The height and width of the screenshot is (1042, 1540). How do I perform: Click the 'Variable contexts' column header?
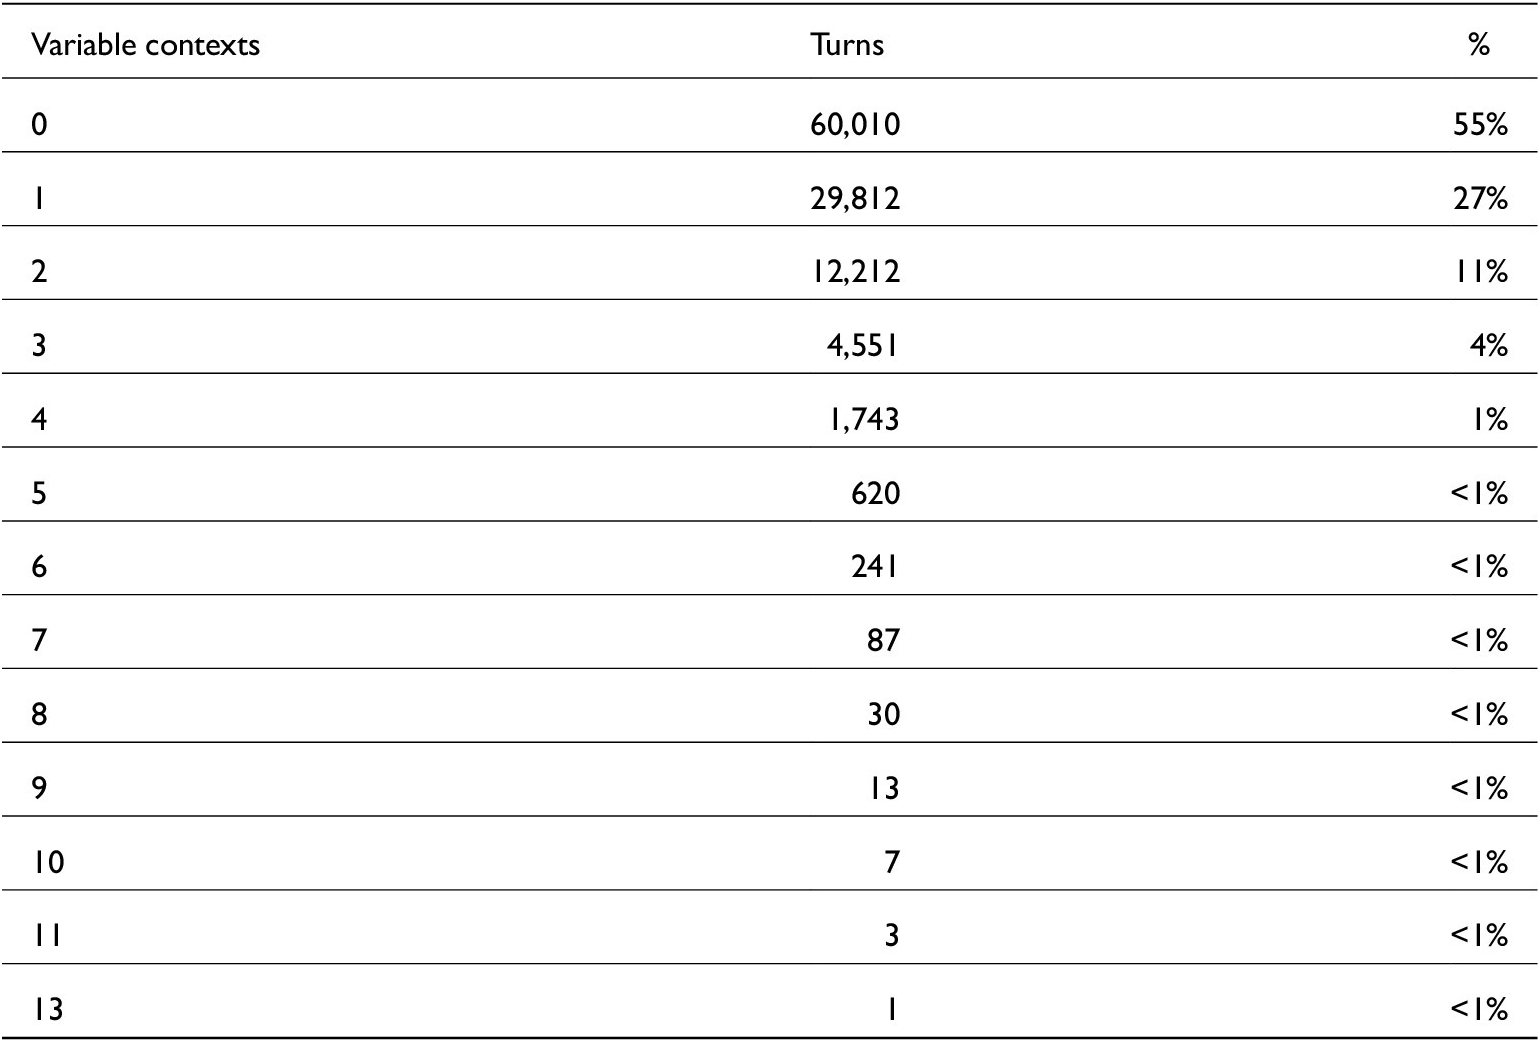point(145,45)
